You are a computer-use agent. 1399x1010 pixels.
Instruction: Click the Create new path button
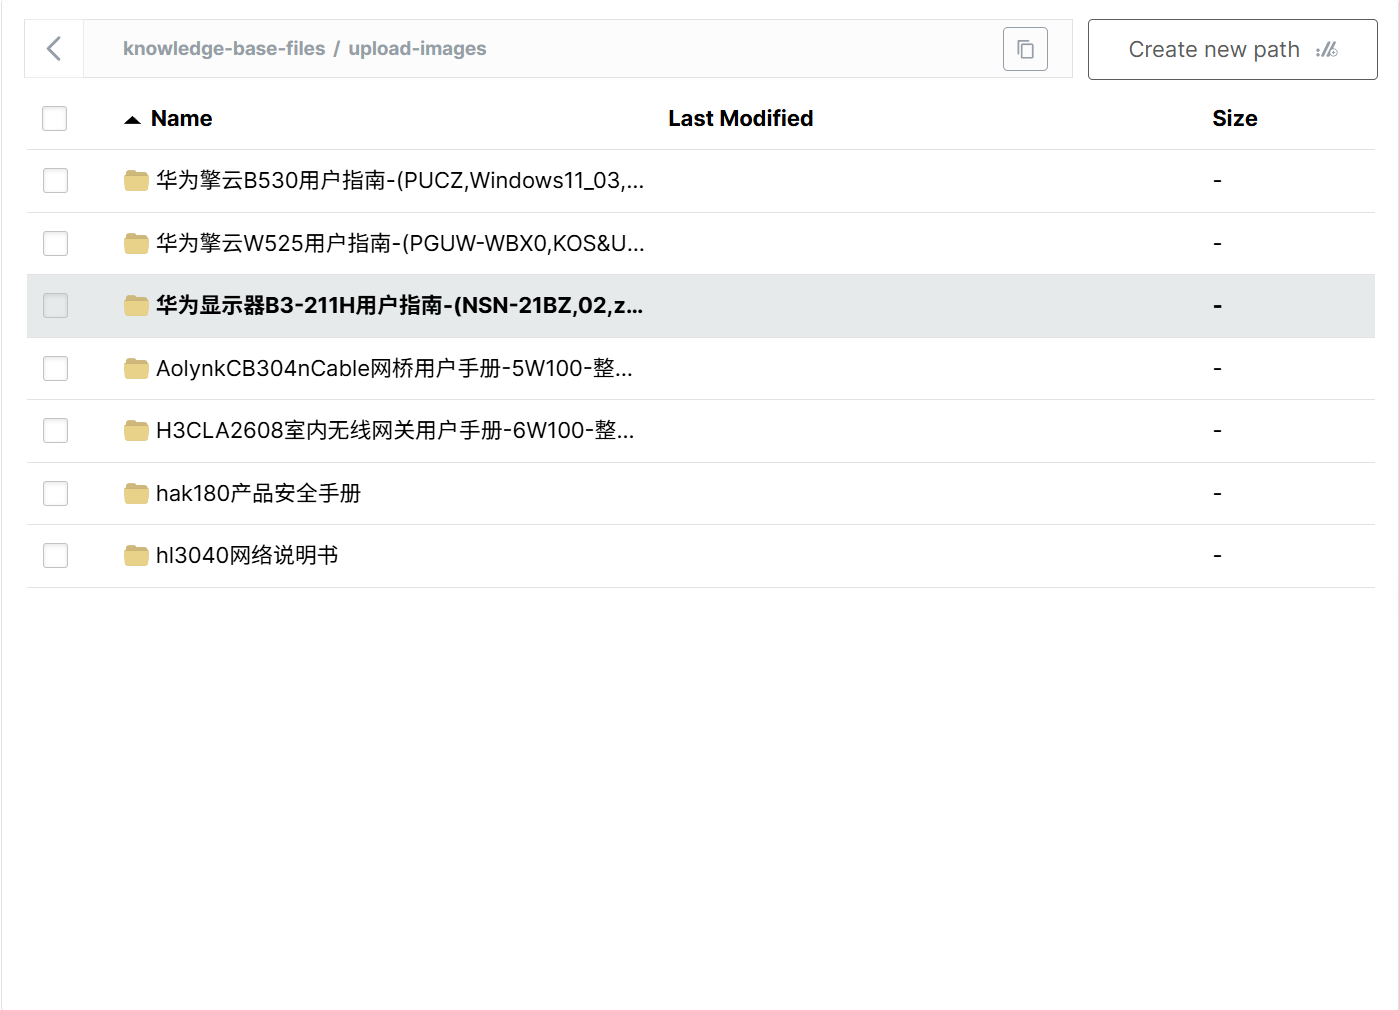(x=1232, y=50)
